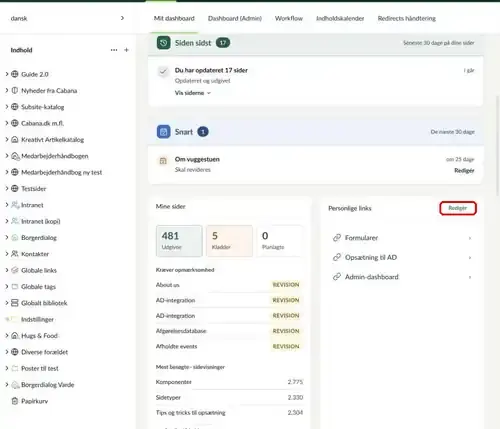This screenshot has width=500, height=429.
Task: Click the contacts icon beside Kontakter
Action: [x=15, y=254]
